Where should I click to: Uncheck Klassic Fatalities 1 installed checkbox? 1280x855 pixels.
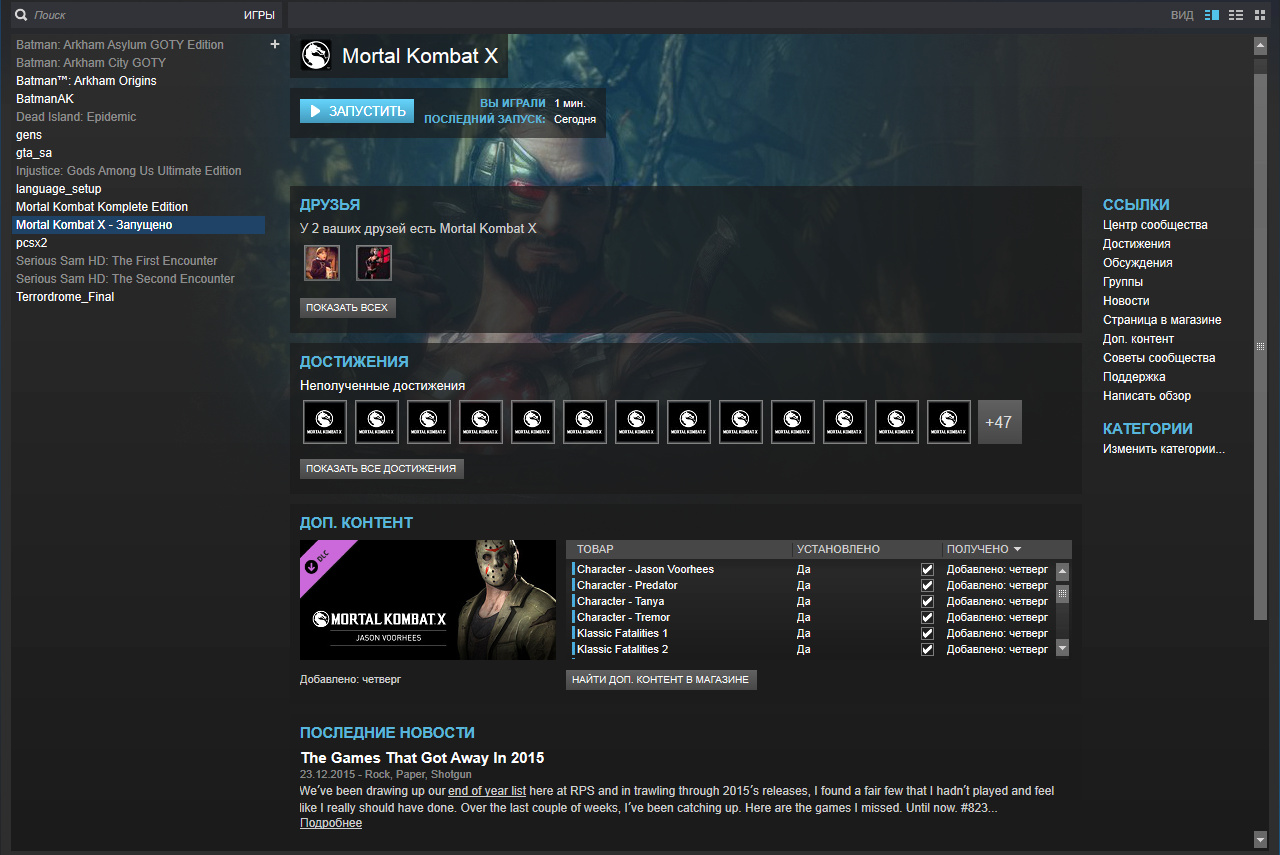click(x=927, y=633)
